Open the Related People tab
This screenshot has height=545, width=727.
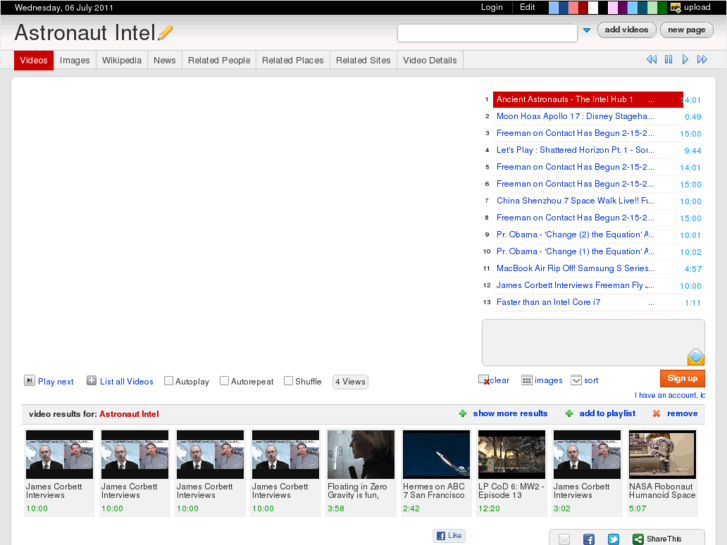click(219, 60)
